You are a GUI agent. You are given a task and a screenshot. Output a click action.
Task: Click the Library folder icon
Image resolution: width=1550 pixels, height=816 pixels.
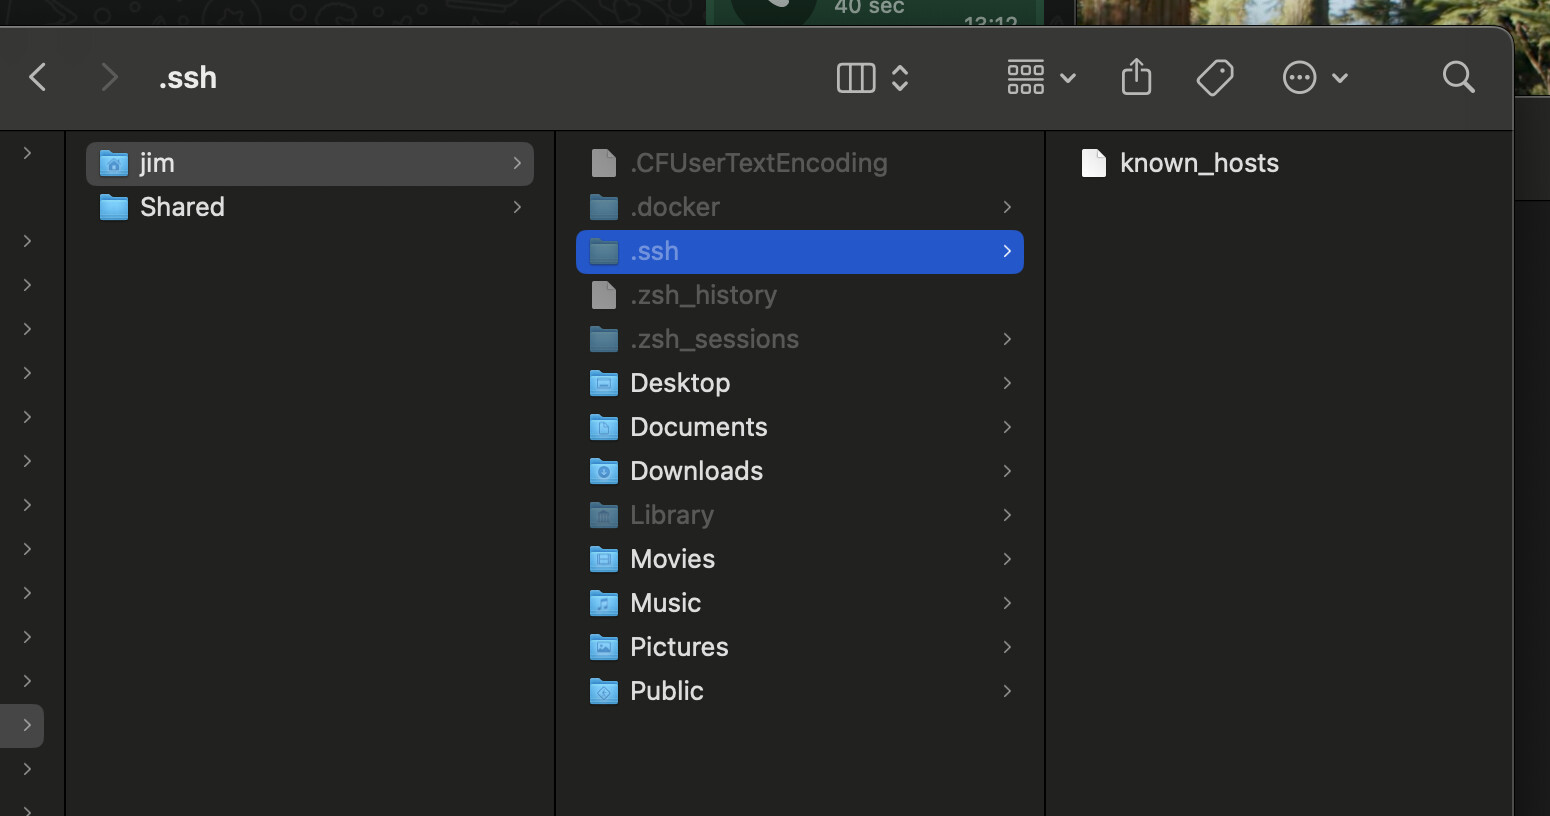pyautogui.click(x=604, y=515)
